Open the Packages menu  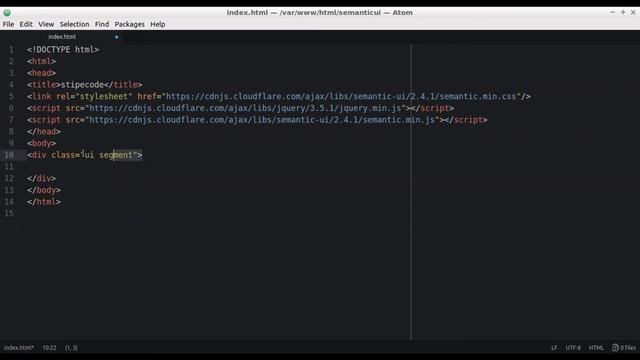pyautogui.click(x=129, y=24)
